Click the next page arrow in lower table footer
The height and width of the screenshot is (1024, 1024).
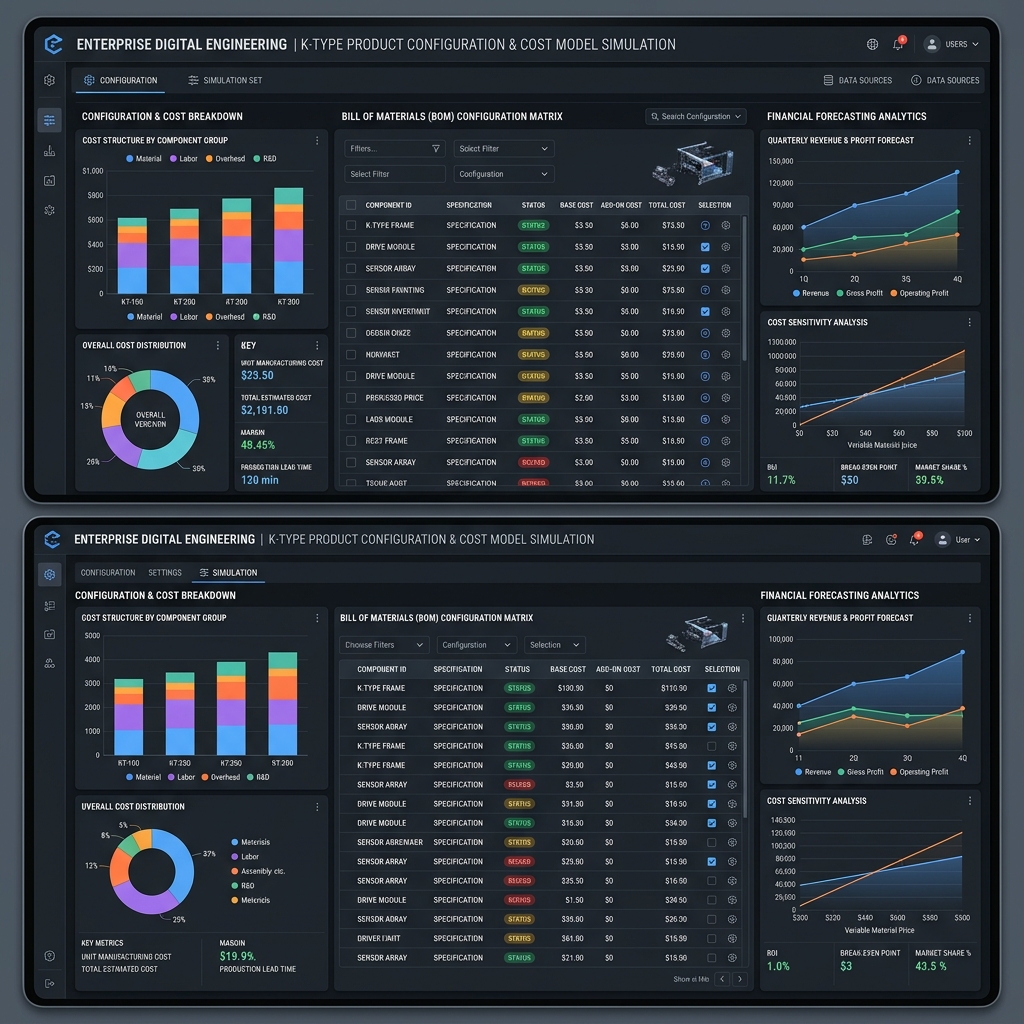tap(740, 979)
